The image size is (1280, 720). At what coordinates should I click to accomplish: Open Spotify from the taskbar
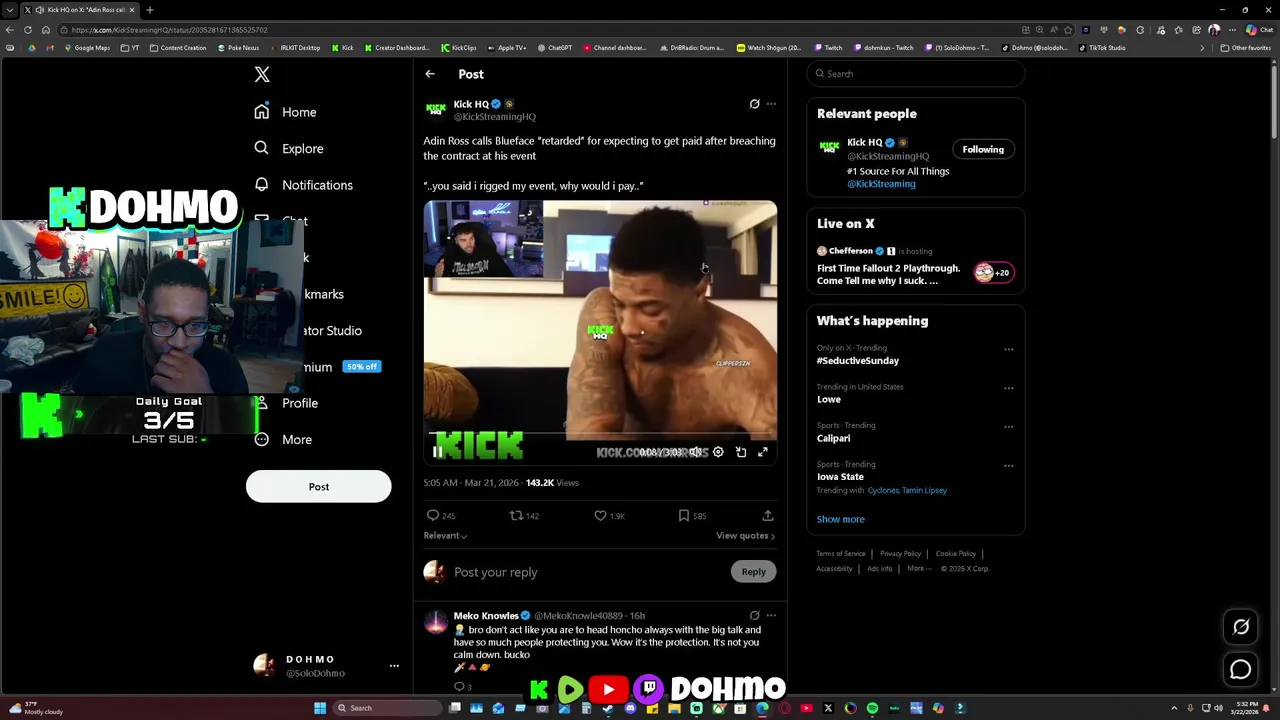[872, 708]
